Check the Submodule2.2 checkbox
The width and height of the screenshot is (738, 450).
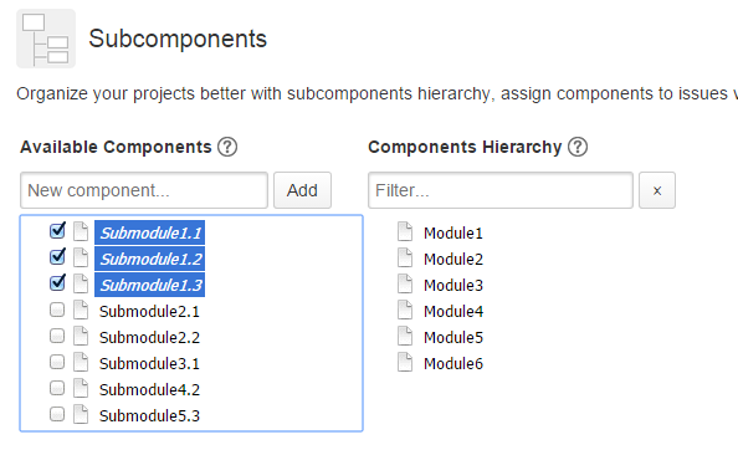tap(57, 336)
